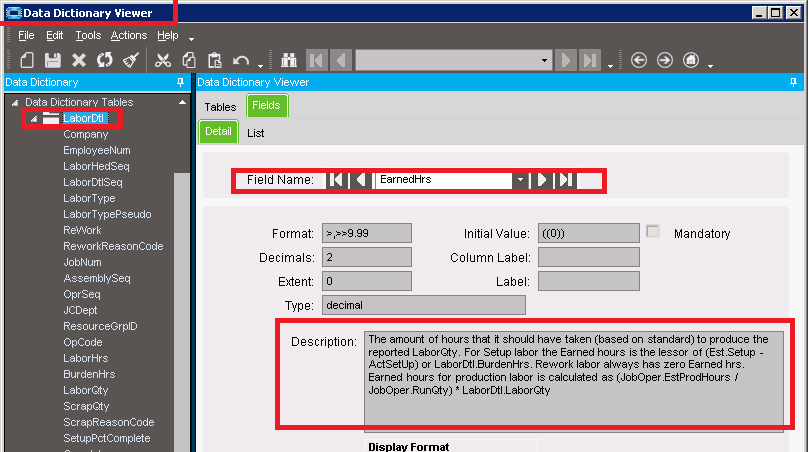Click the Clear broom toolbar icon
The image size is (808, 452).
pos(131,60)
